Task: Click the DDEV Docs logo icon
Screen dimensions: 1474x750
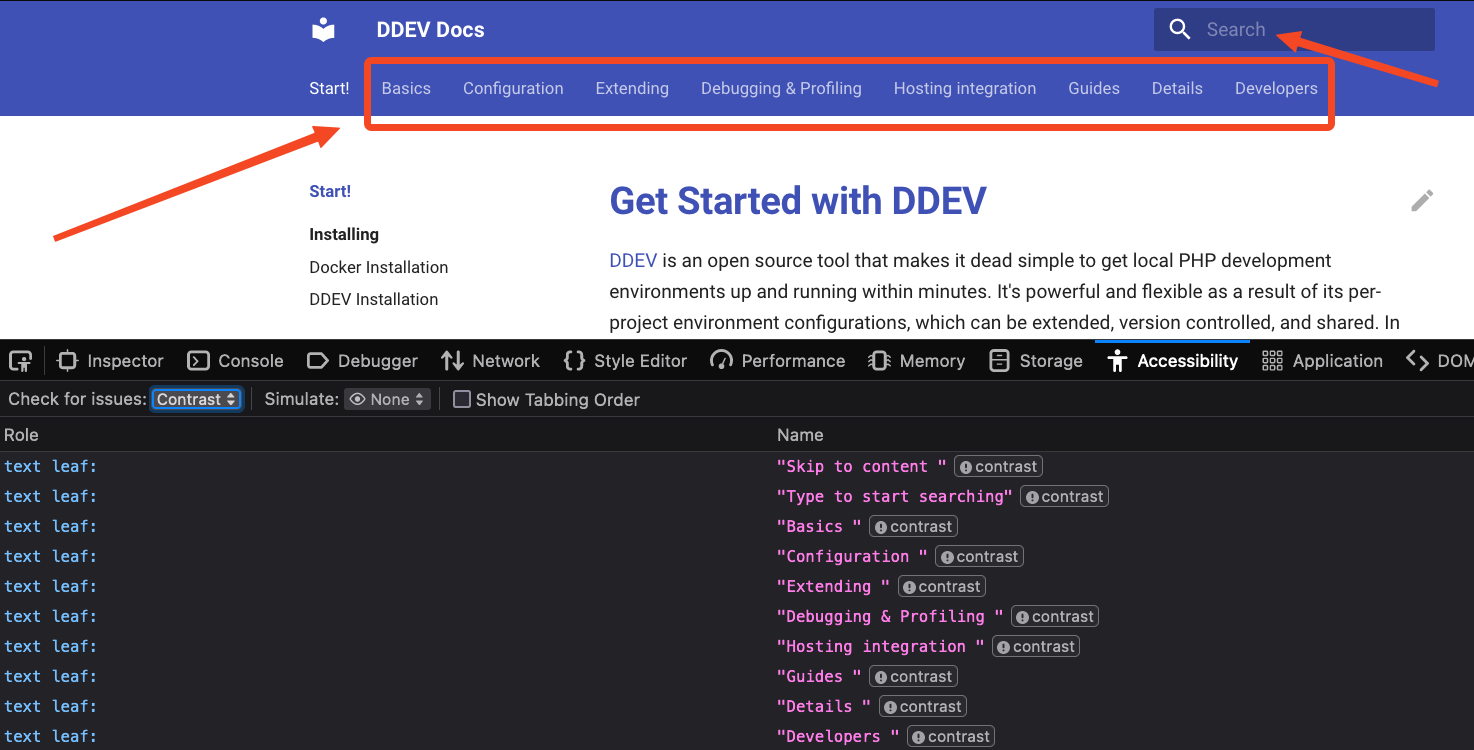Action: pyautogui.click(x=323, y=30)
